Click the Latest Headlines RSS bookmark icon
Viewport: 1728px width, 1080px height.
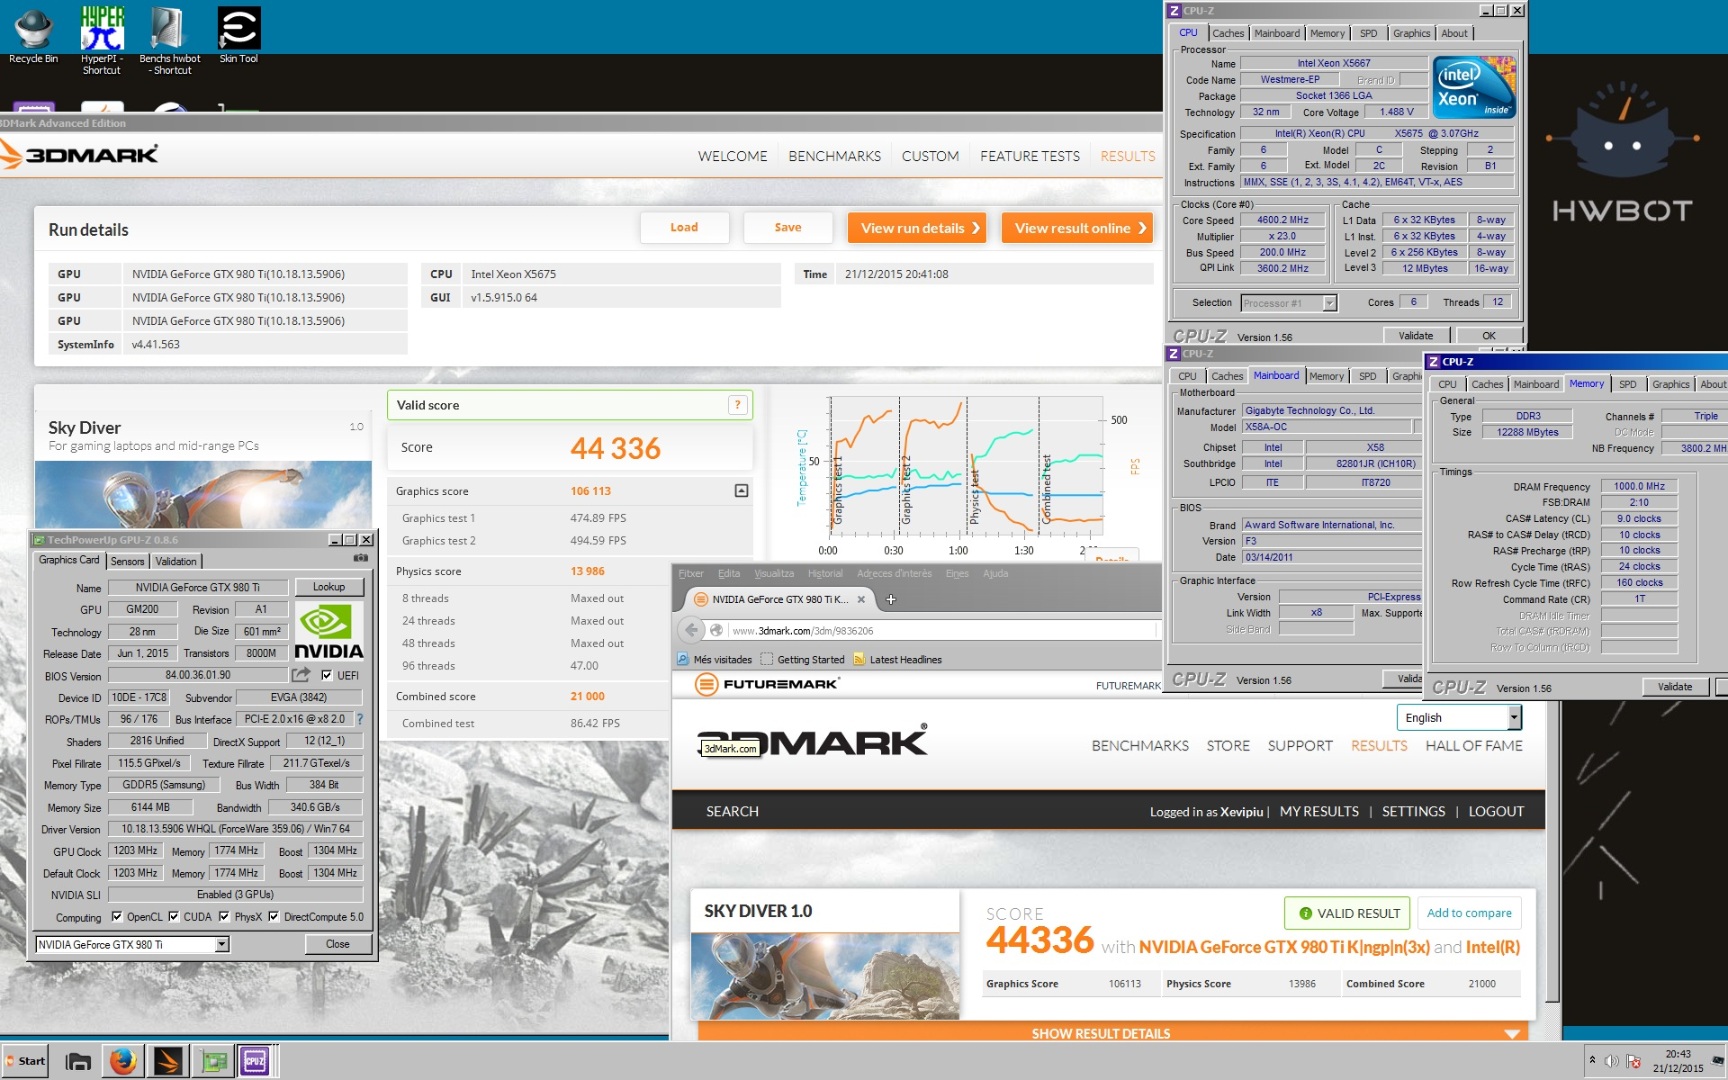[859, 659]
